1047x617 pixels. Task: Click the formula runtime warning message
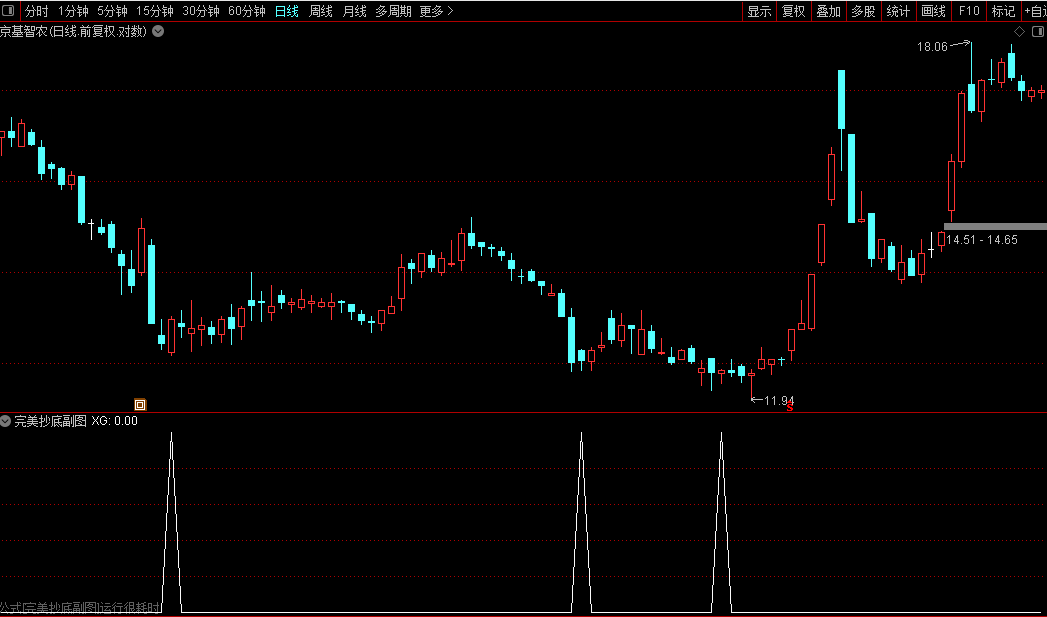pyautogui.click(x=80, y=608)
